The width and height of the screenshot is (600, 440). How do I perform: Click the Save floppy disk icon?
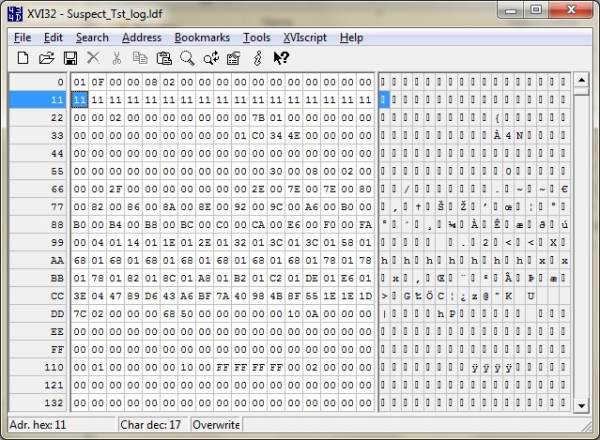(70, 59)
